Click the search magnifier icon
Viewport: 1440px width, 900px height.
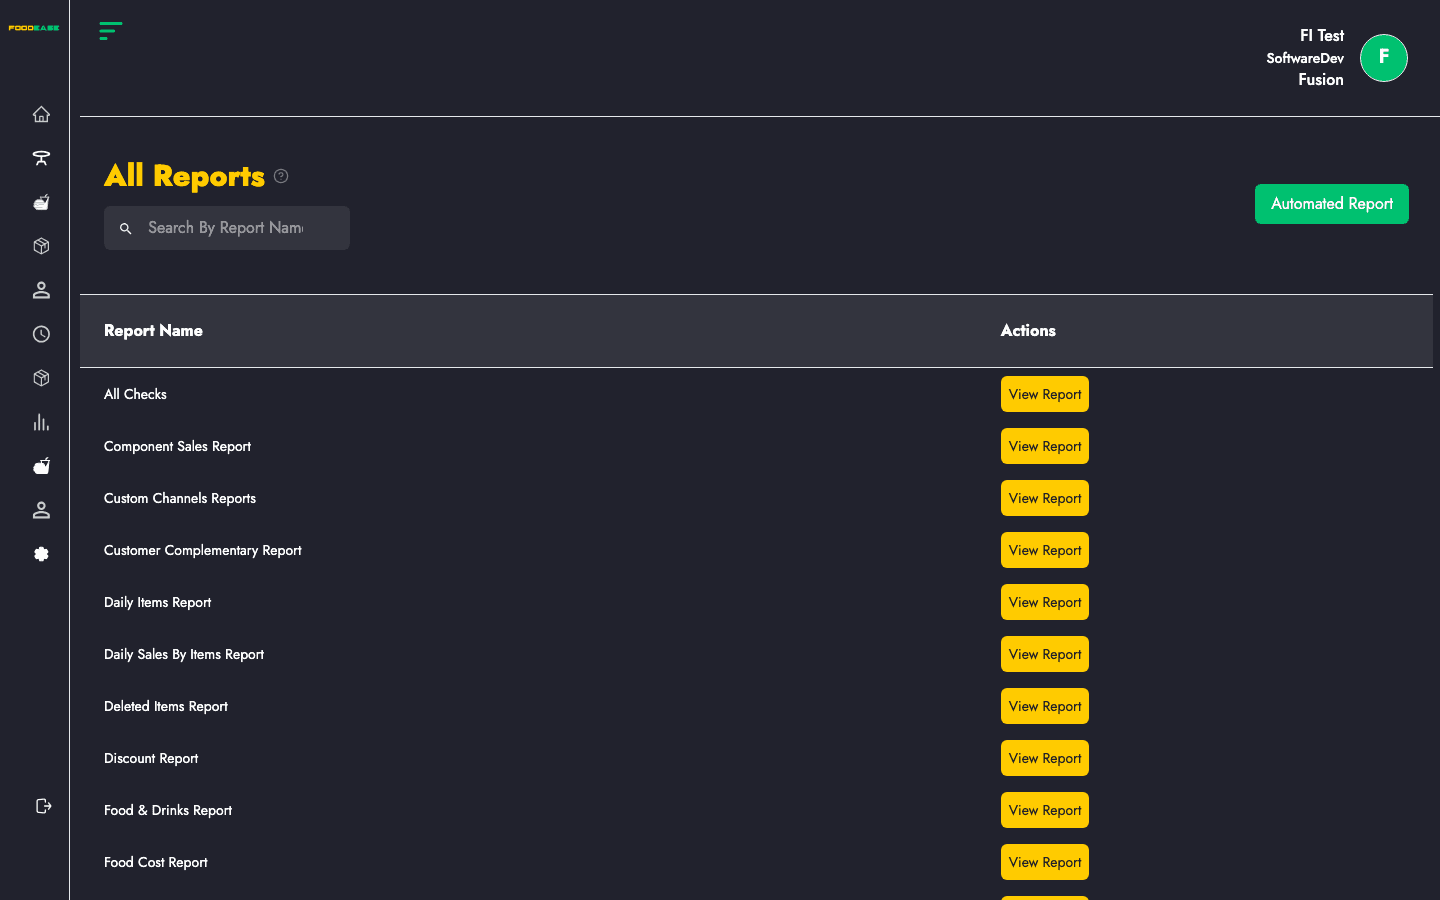point(126,229)
